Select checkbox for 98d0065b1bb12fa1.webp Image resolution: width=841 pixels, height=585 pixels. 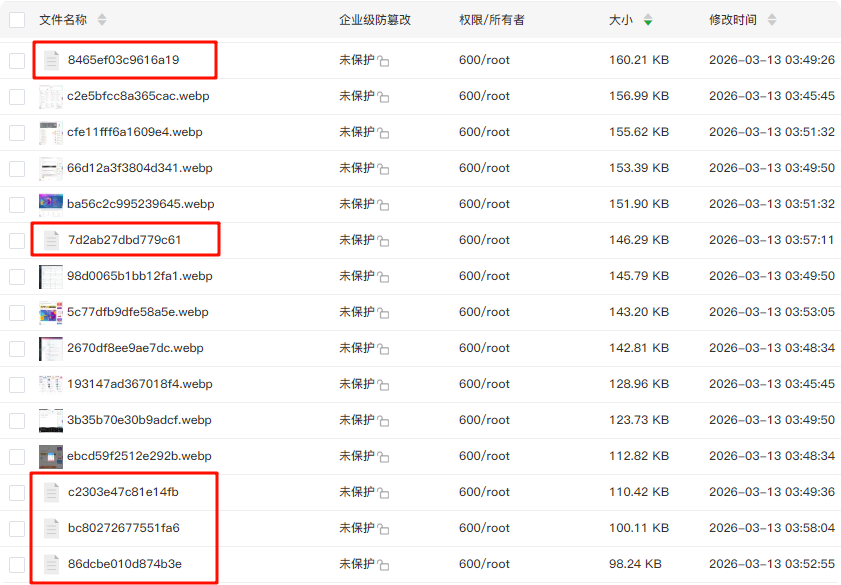(17, 277)
